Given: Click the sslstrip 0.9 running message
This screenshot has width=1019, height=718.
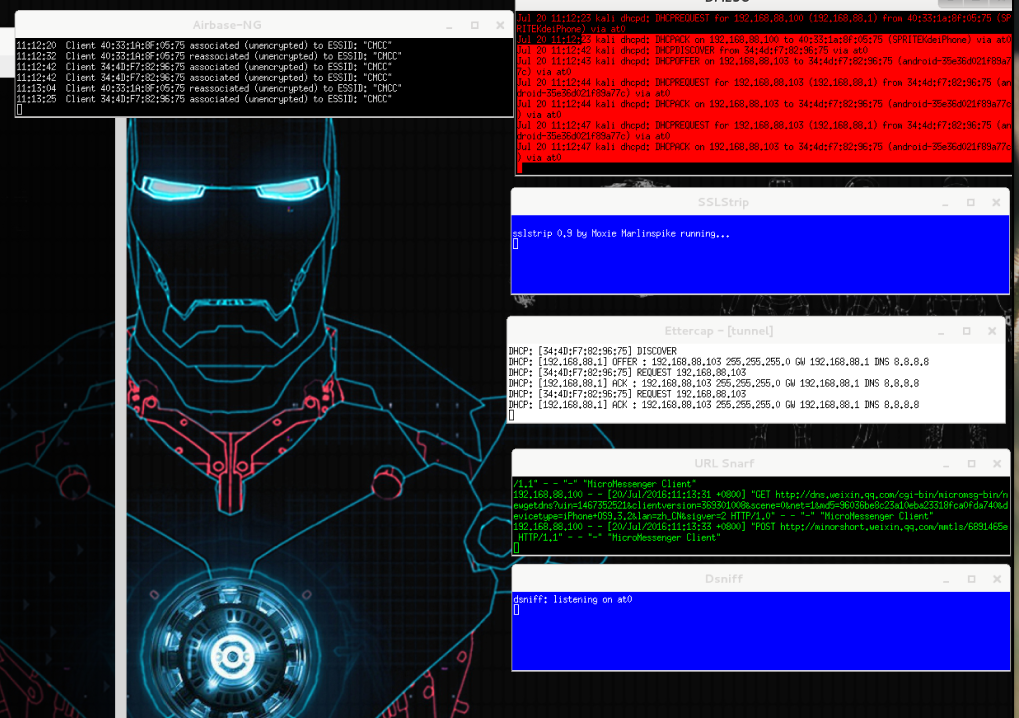Looking at the screenshot, I should click(621, 234).
